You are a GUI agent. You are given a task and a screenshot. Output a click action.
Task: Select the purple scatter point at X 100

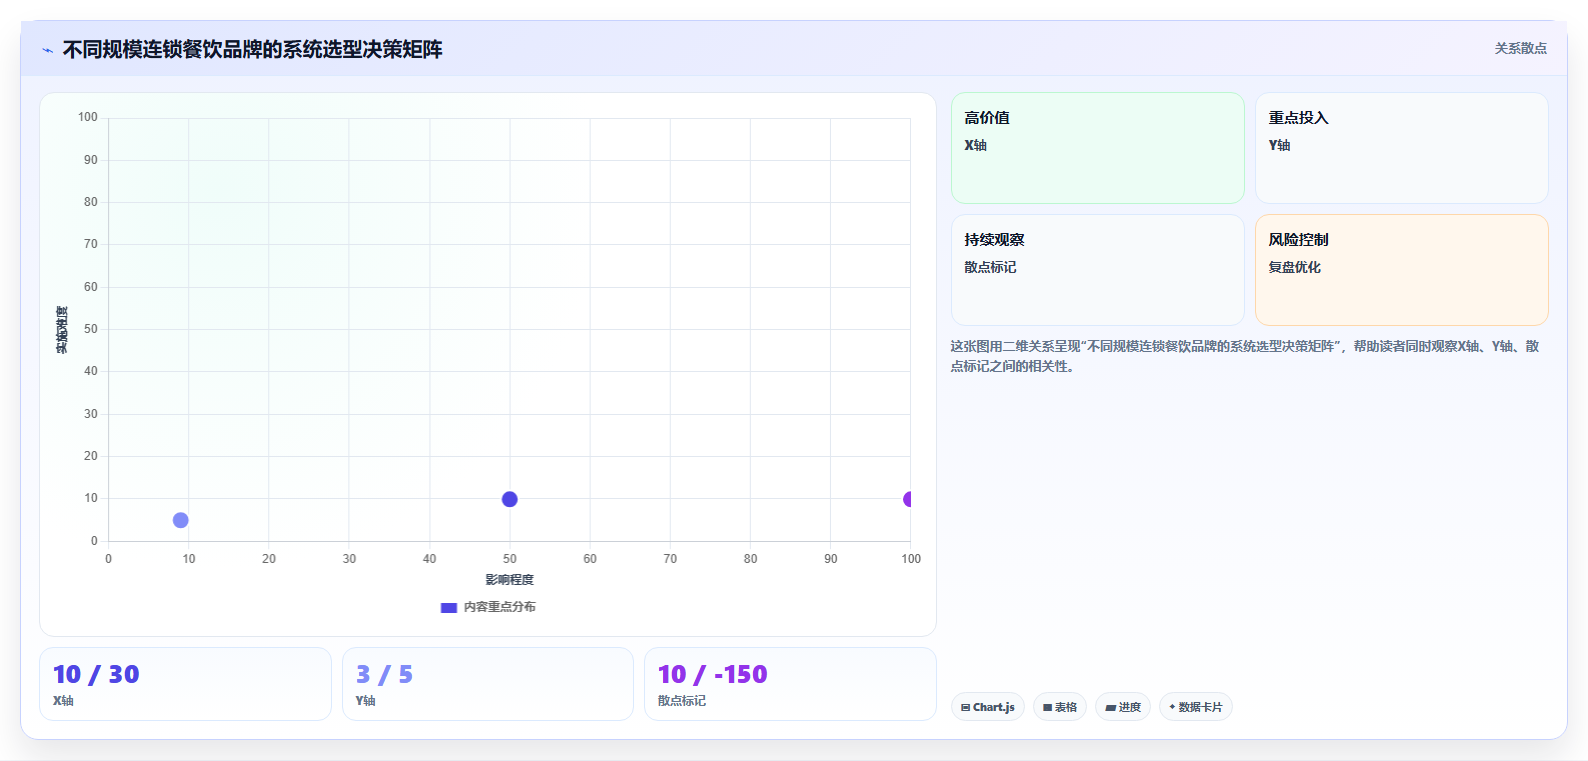[x=908, y=499]
